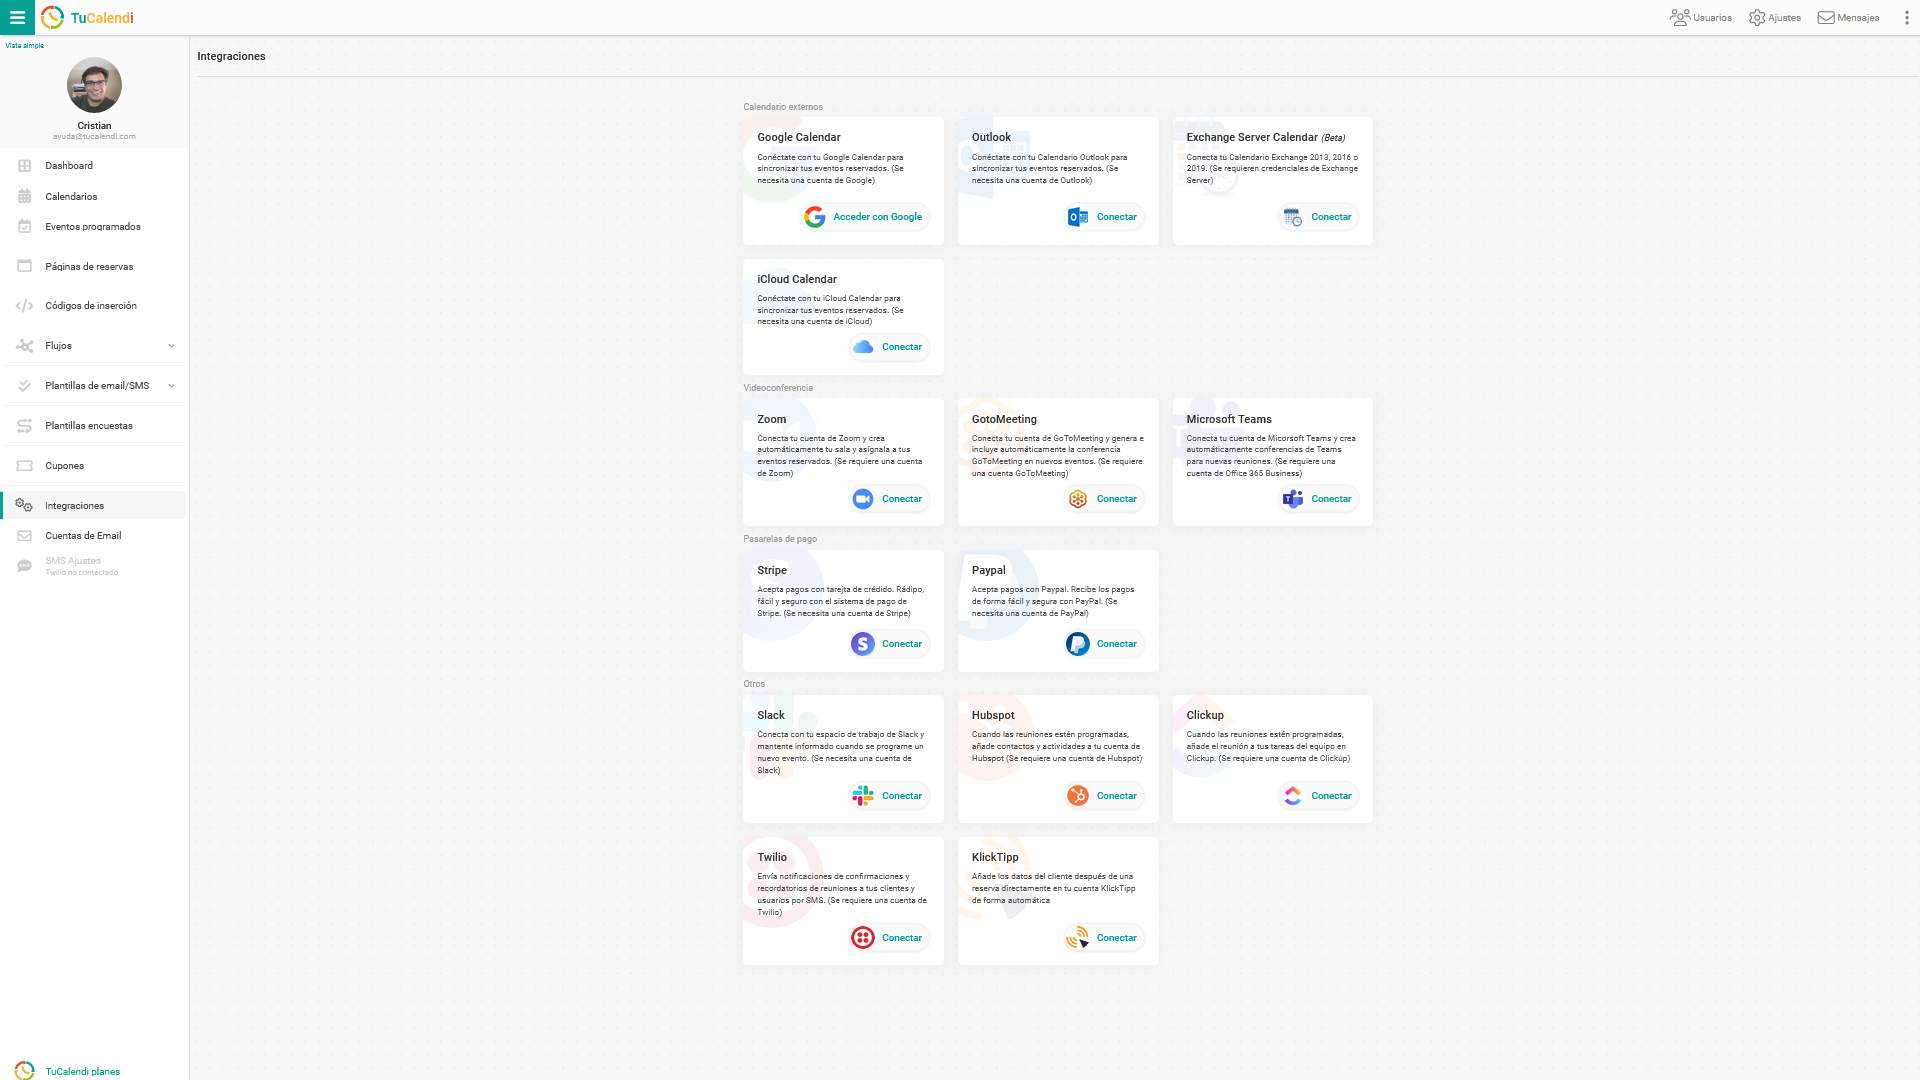Click the Slack integration icon
This screenshot has width=1920, height=1080.
tap(862, 795)
